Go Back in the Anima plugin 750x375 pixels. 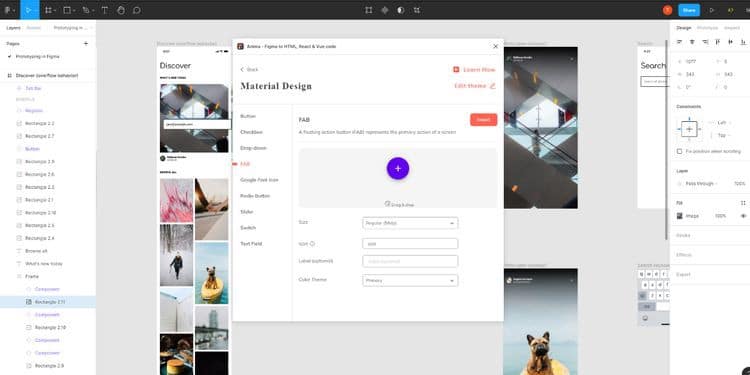(x=249, y=70)
